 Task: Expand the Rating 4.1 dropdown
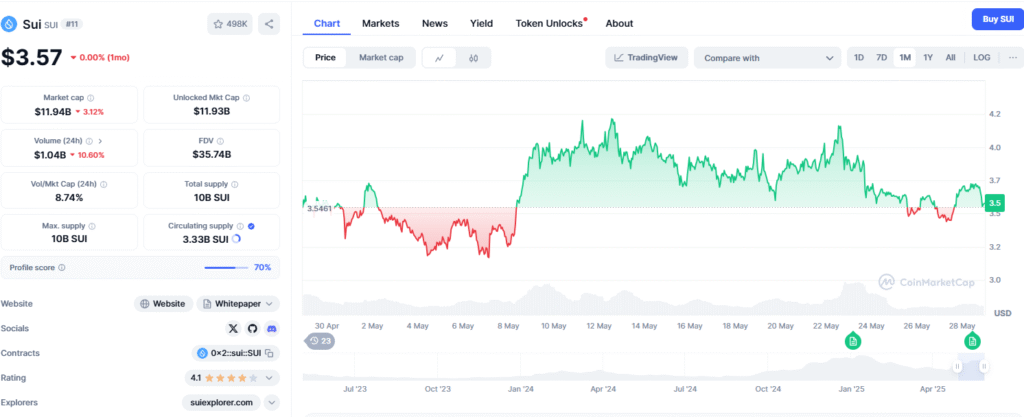pos(269,378)
